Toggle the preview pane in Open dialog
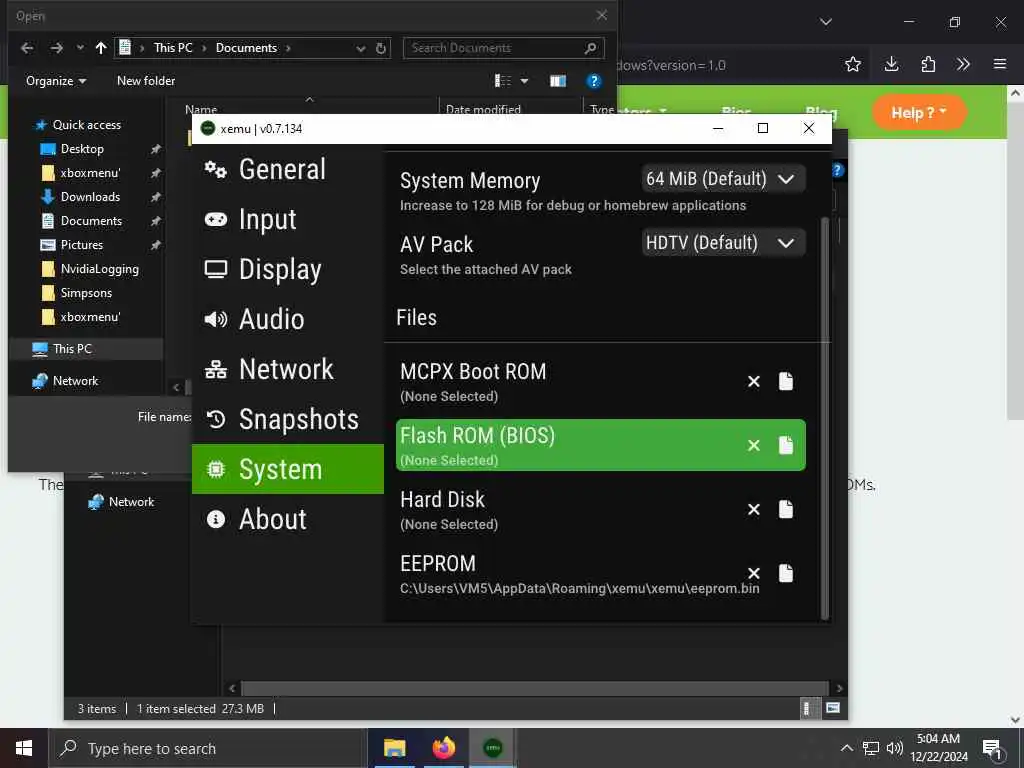Viewport: 1024px width, 768px height. (558, 81)
